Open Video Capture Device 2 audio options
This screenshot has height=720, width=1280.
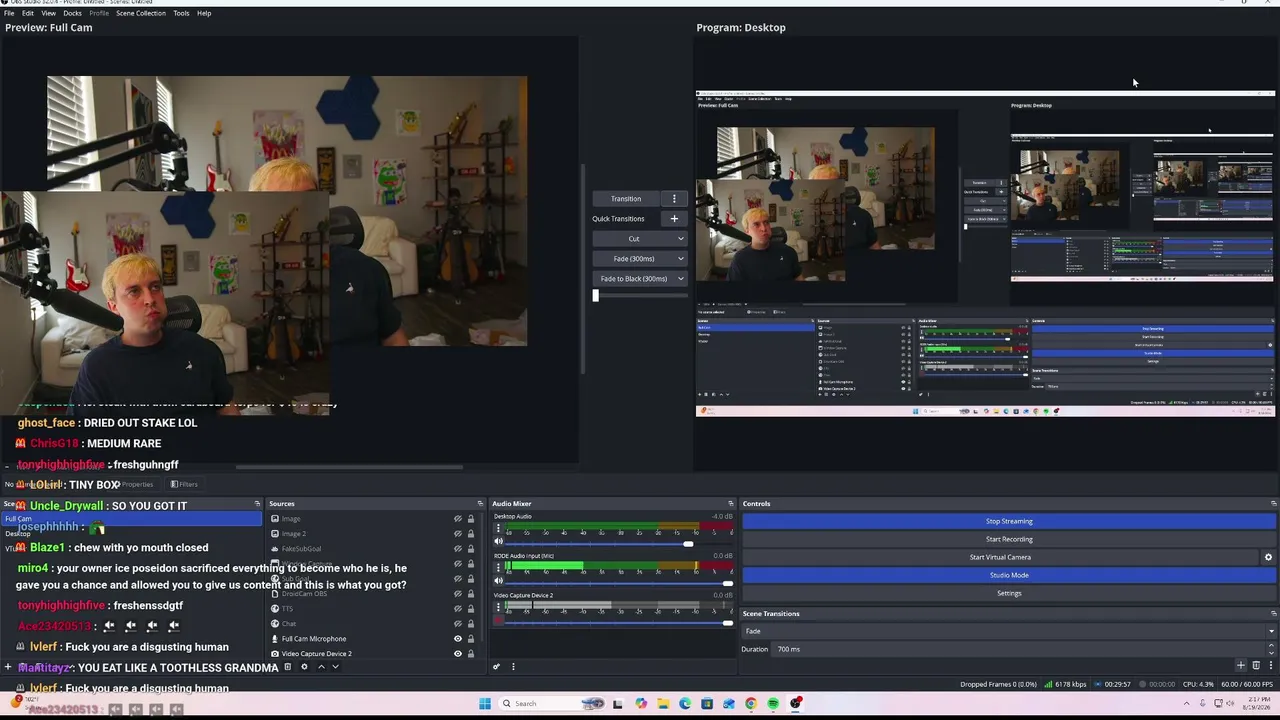[499, 609]
